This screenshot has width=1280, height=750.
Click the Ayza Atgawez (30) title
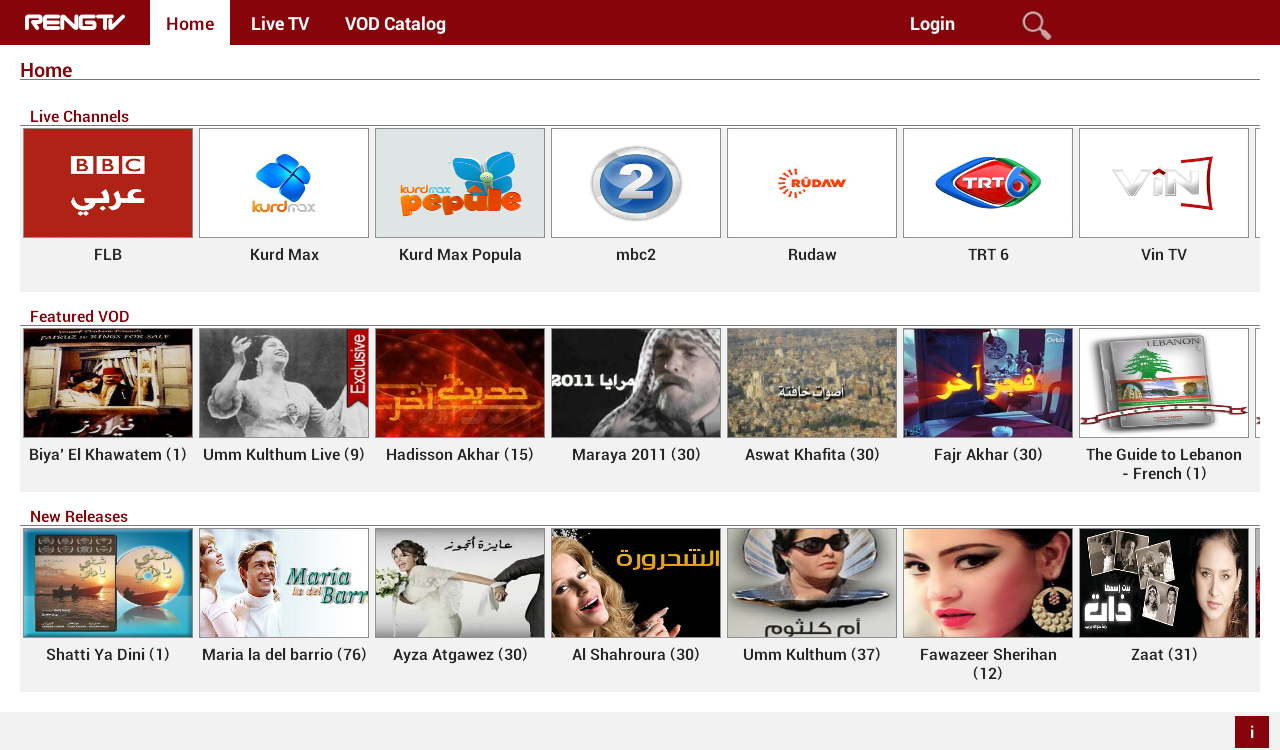tap(460, 655)
